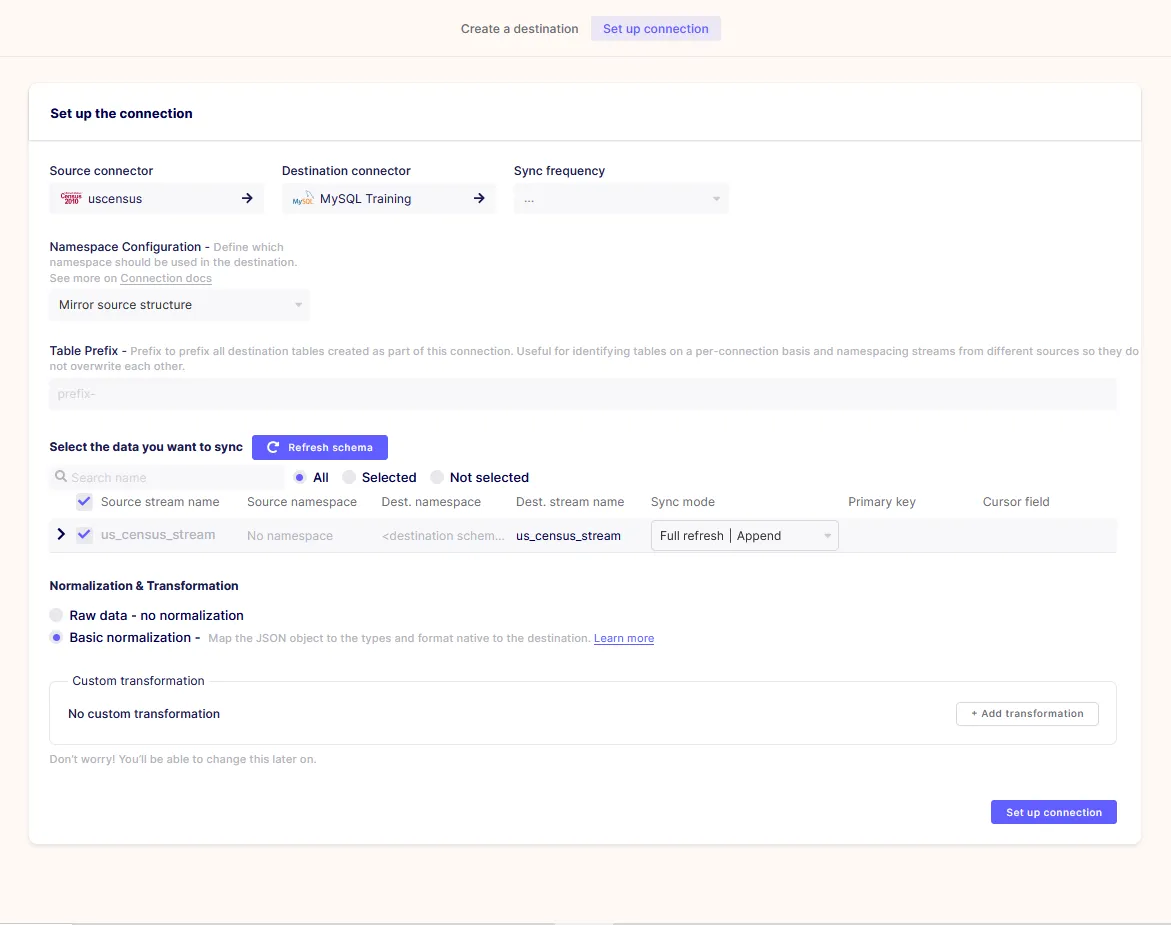Click the bottom Set up connection button
The image size is (1171, 925).
coord(1054,812)
